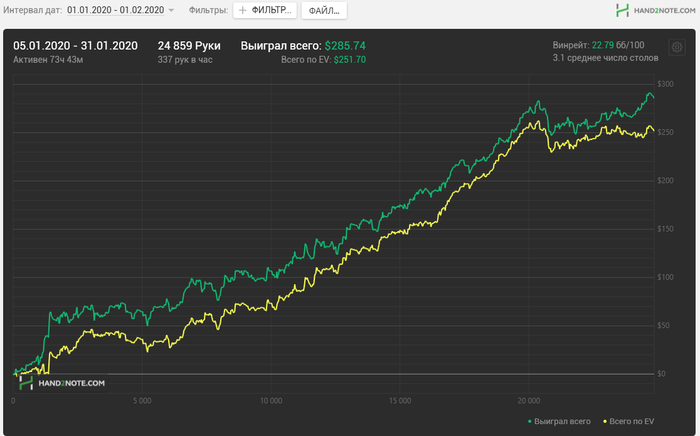Click the winrate value 22.79 бб/100
Image resolution: width=700 pixels, height=436 pixels.
[618, 45]
